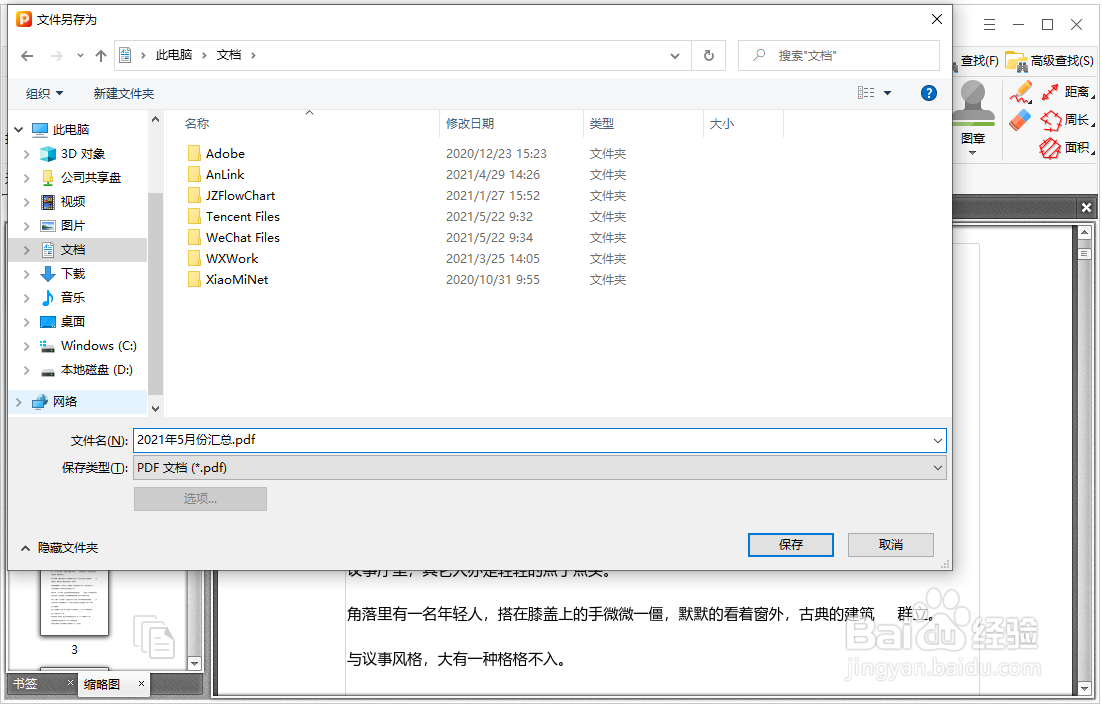Select the WeChat Files folder
The height and width of the screenshot is (706, 1102).
point(242,237)
